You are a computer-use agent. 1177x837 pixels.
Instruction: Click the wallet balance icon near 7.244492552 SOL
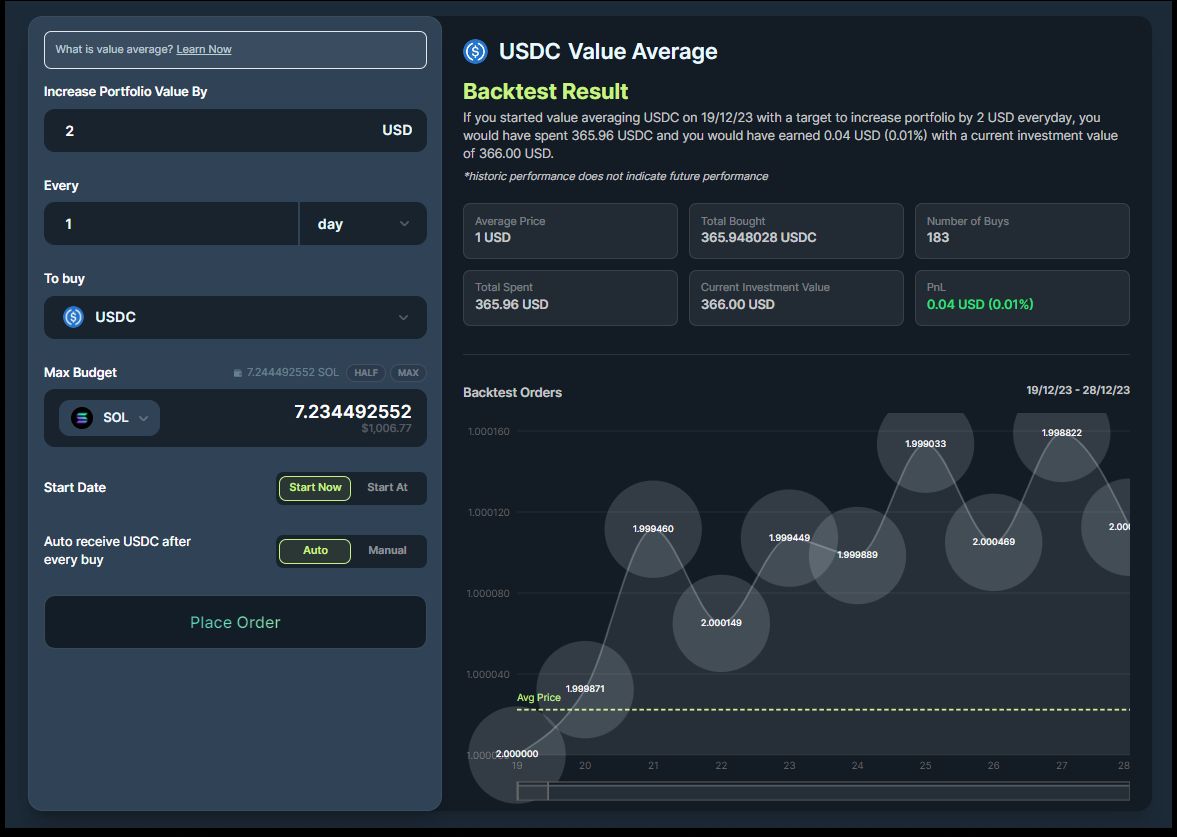click(x=237, y=373)
